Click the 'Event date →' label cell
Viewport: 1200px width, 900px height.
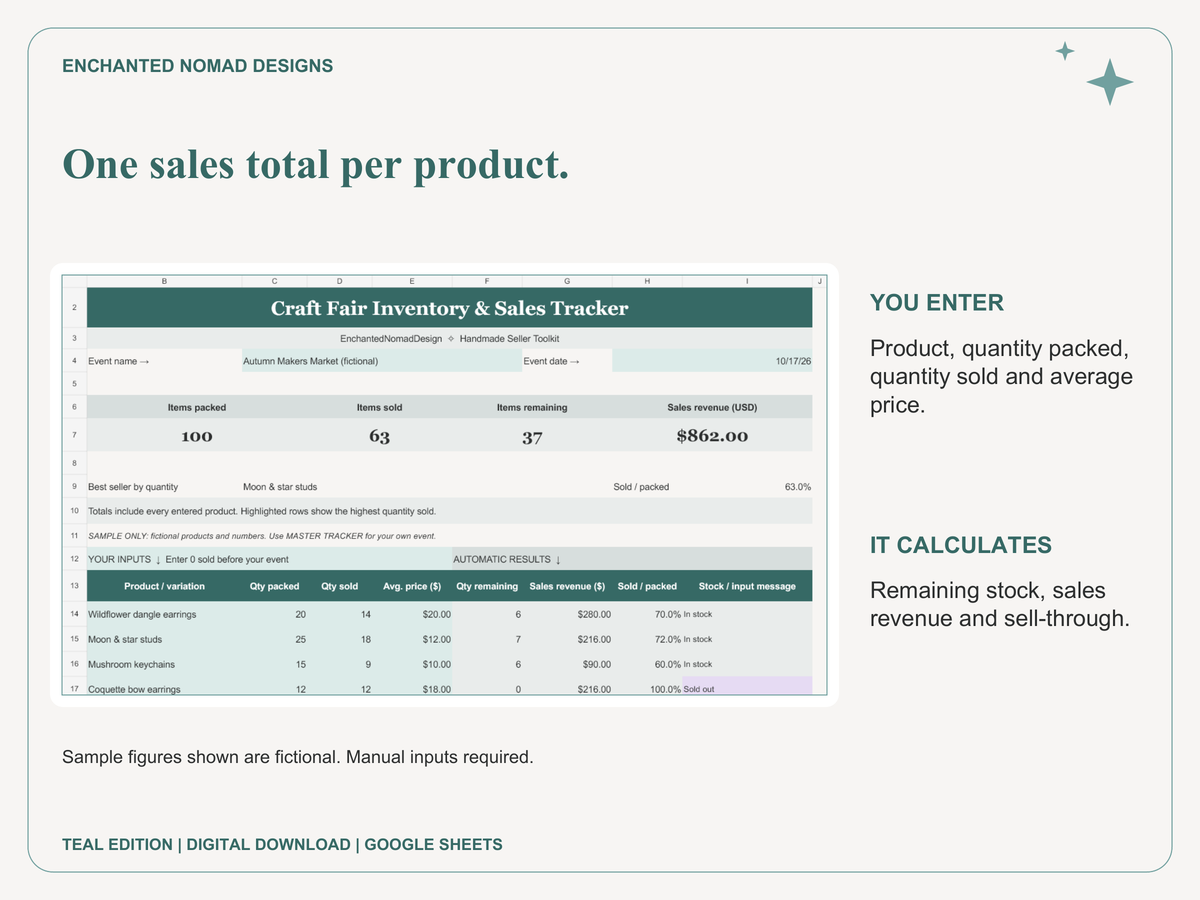click(x=567, y=361)
